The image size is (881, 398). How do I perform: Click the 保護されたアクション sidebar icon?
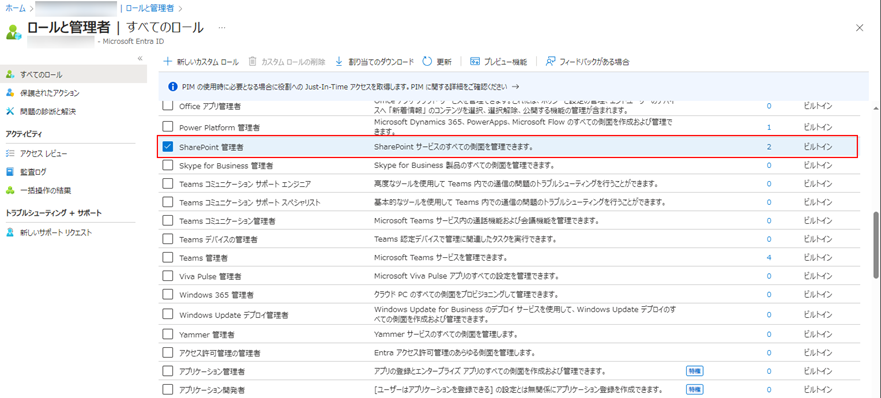pos(10,93)
